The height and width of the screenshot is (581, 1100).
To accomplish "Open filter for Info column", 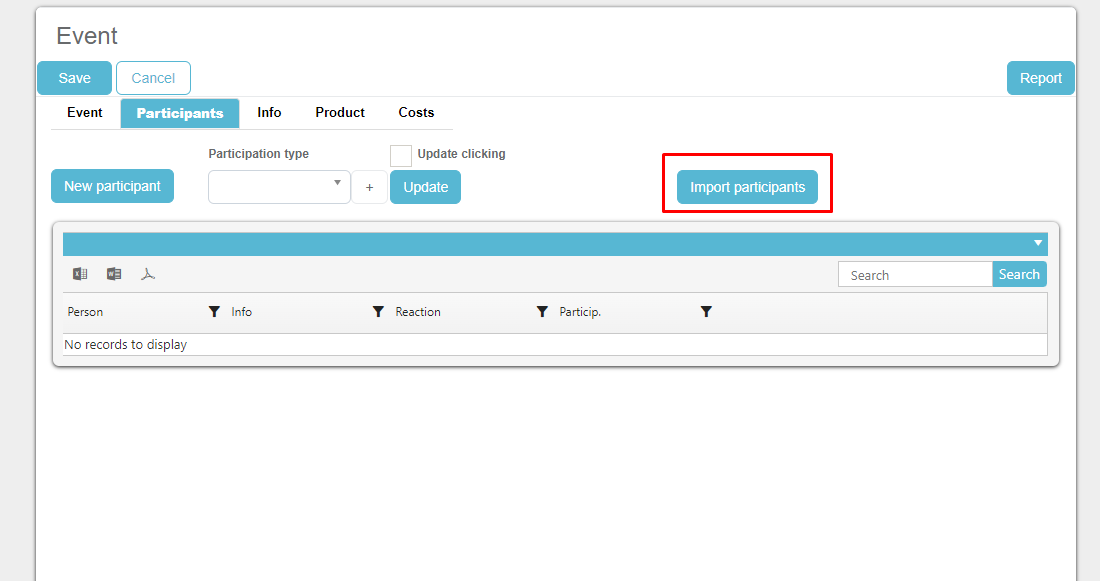I will [378, 312].
